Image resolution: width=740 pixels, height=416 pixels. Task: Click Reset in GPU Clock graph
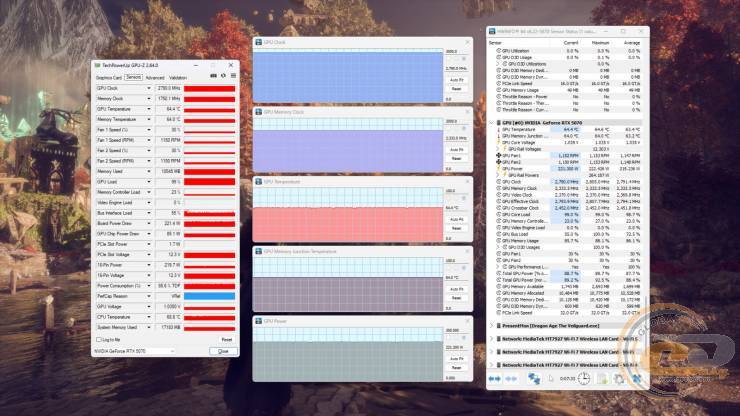[x=456, y=89]
